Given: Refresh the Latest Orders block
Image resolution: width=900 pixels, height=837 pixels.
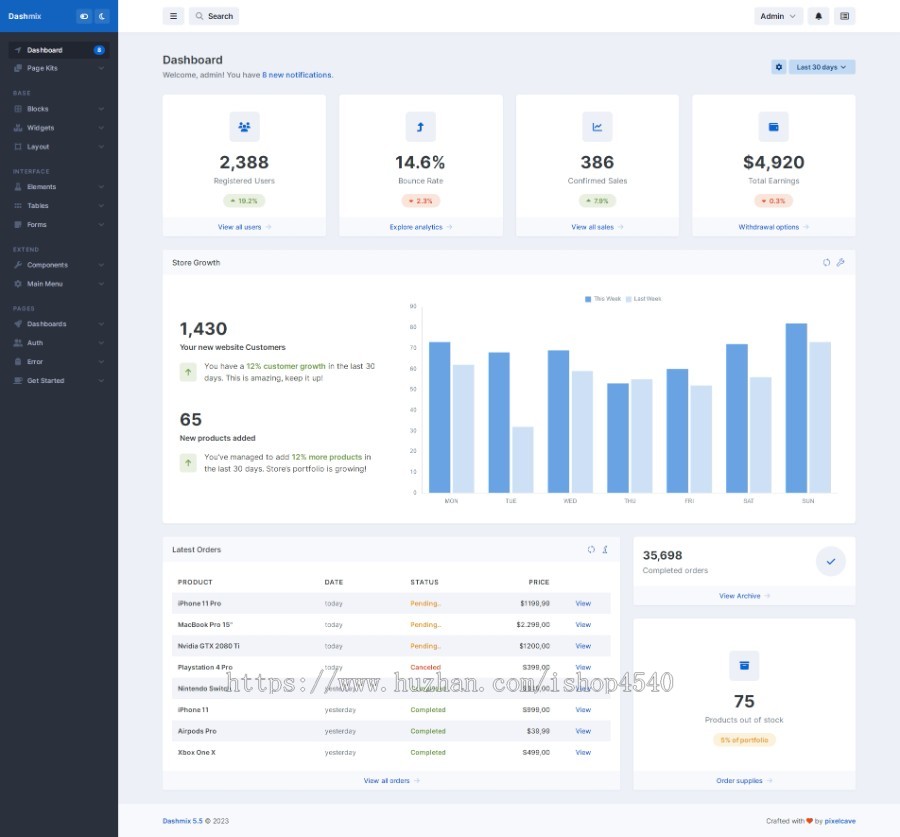Looking at the screenshot, I should (591, 549).
